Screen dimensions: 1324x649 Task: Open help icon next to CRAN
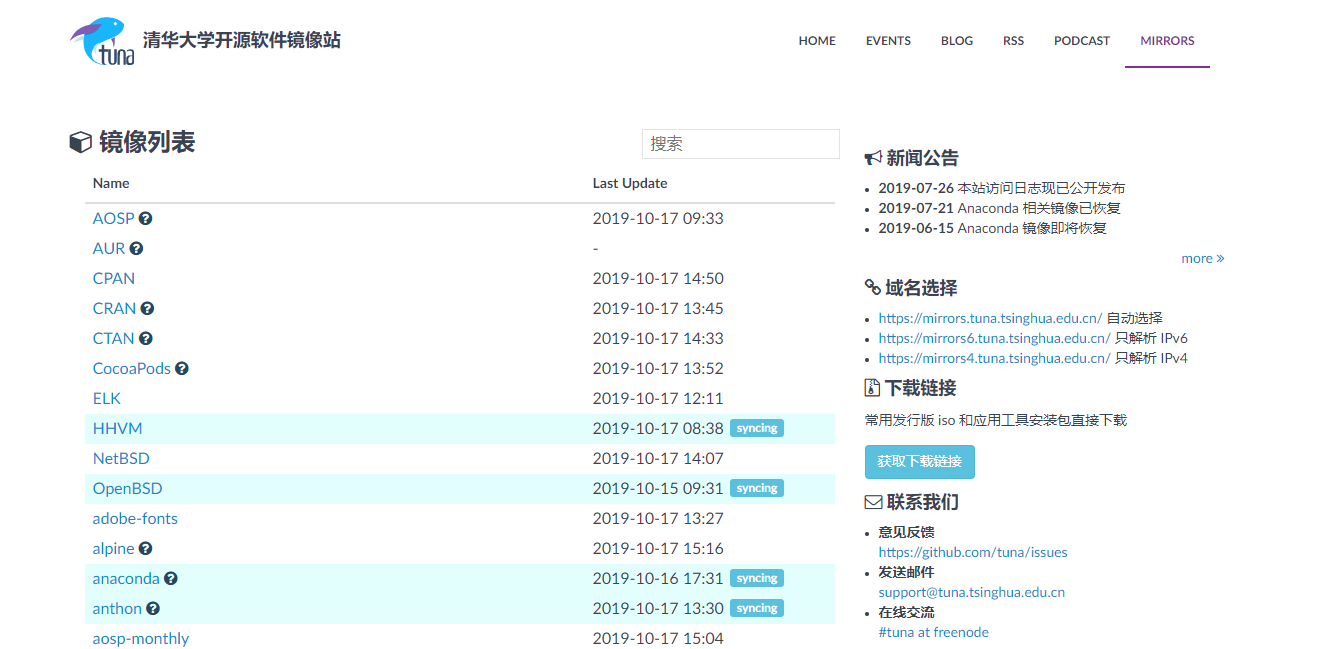[x=148, y=308]
